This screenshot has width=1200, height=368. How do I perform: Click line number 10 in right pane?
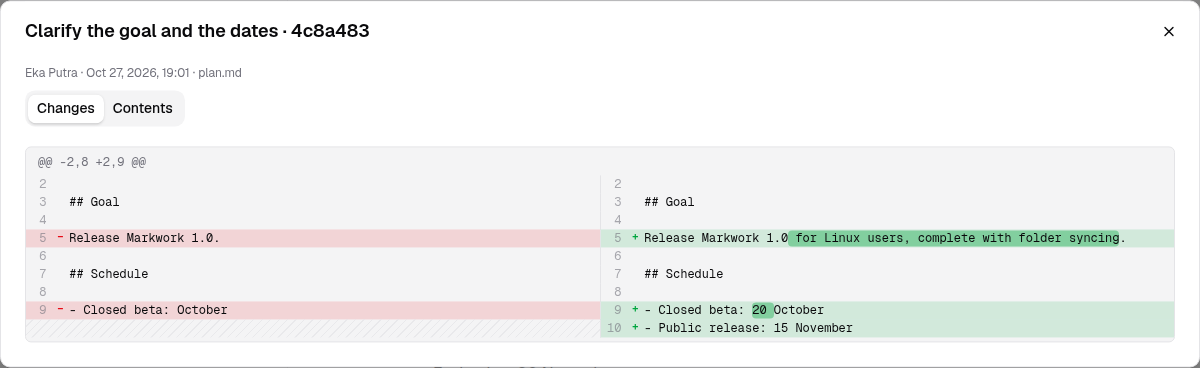tap(614, 328)
